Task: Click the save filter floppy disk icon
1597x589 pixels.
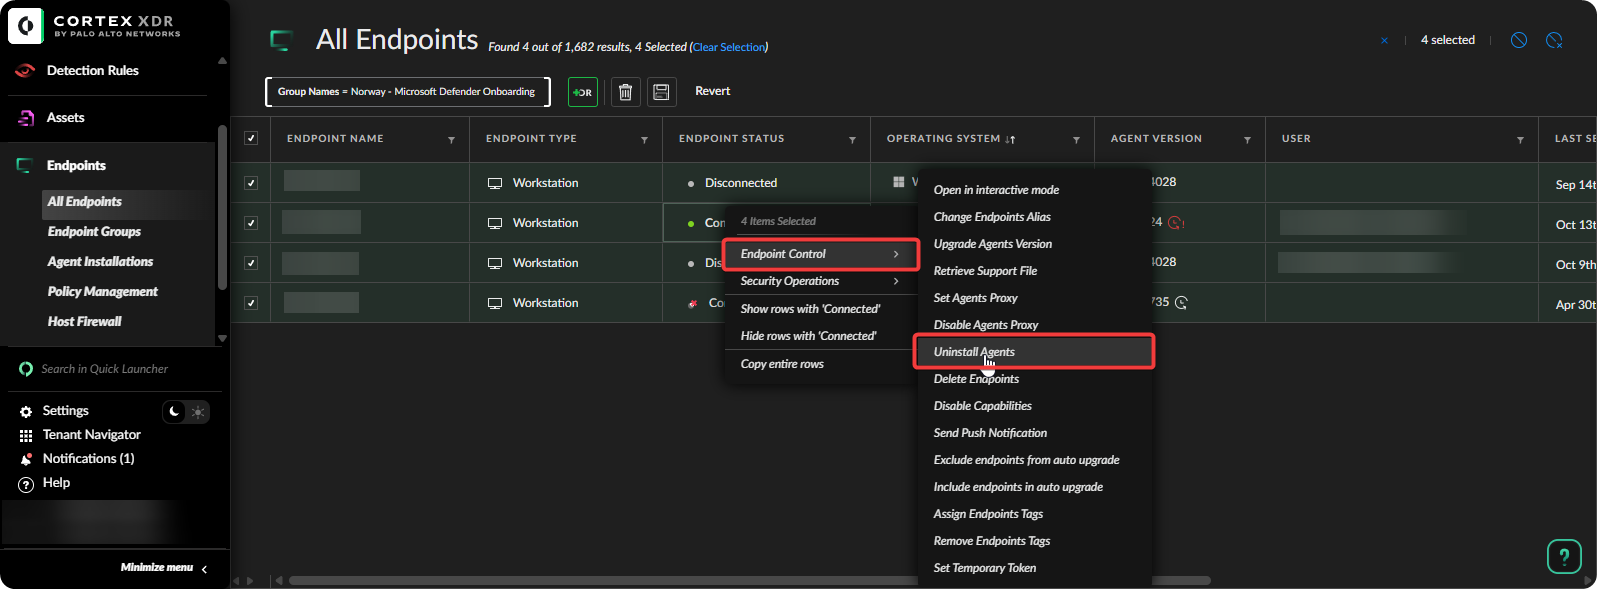Action: pos(661,92)
